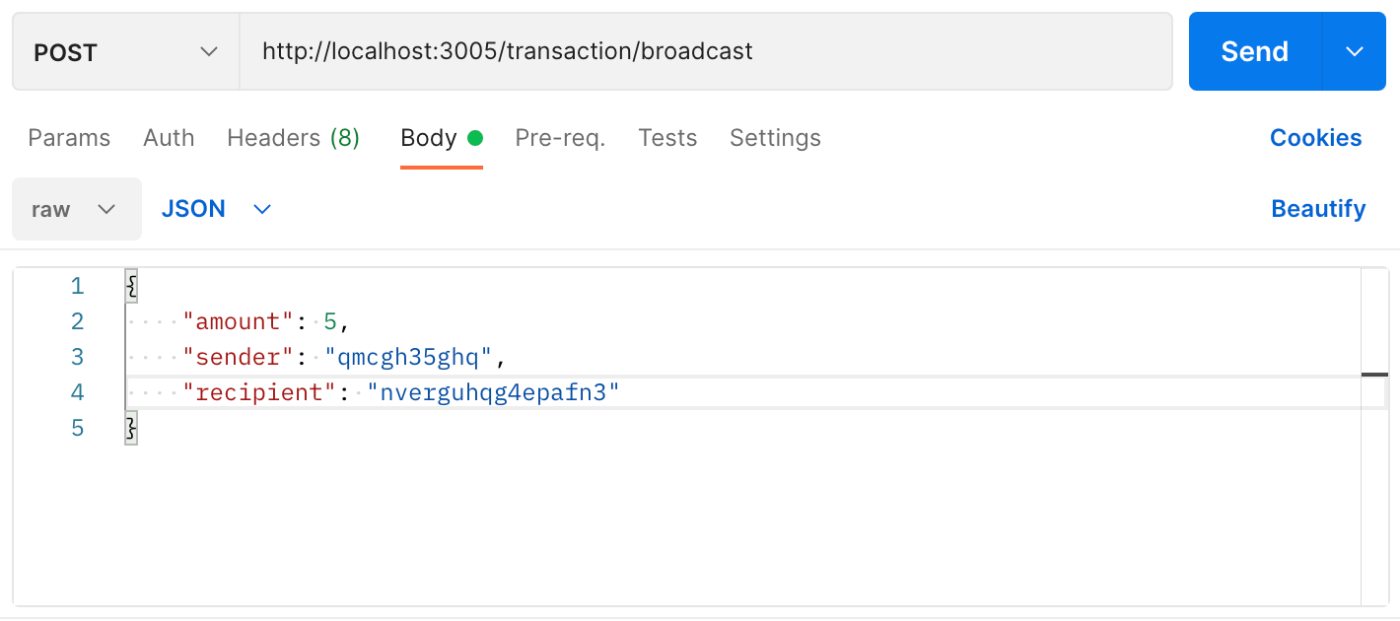Viewport: 1400px width, 621px height.
Task: Open the raw body type dropdown
Action: coord(76,209)
